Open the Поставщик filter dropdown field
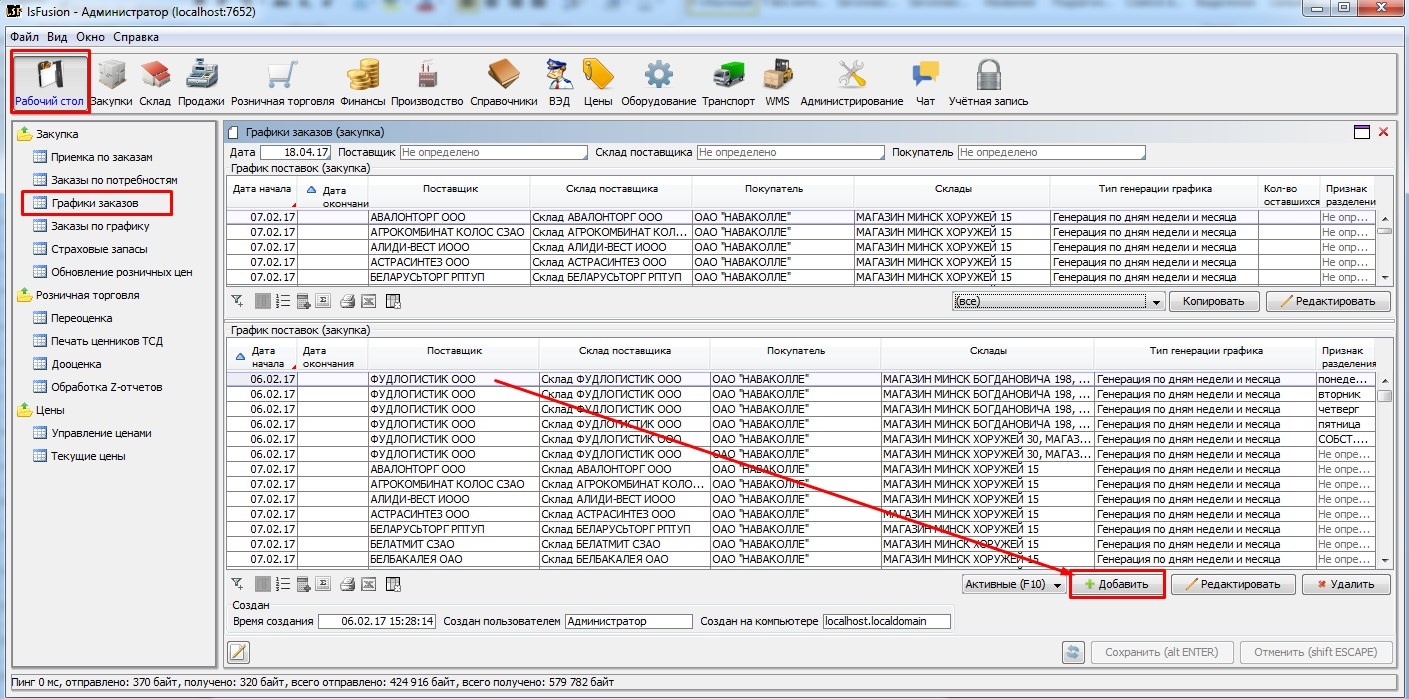Screen dimensions: 1409x699 494,153
